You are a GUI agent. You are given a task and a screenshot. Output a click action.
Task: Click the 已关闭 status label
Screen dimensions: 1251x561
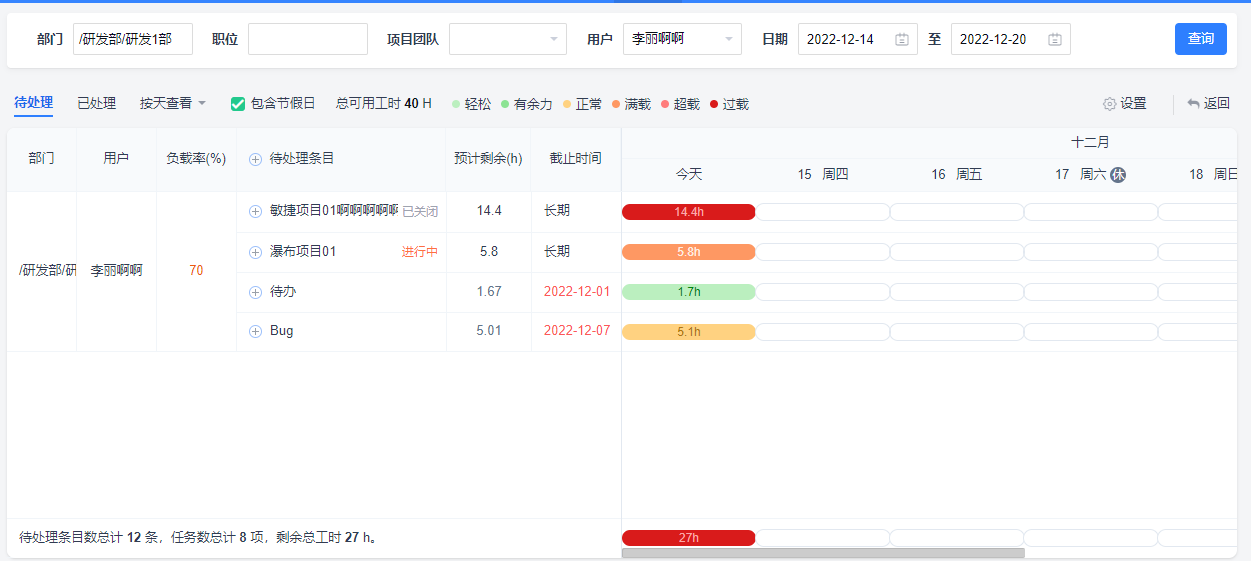pos(420,211)
